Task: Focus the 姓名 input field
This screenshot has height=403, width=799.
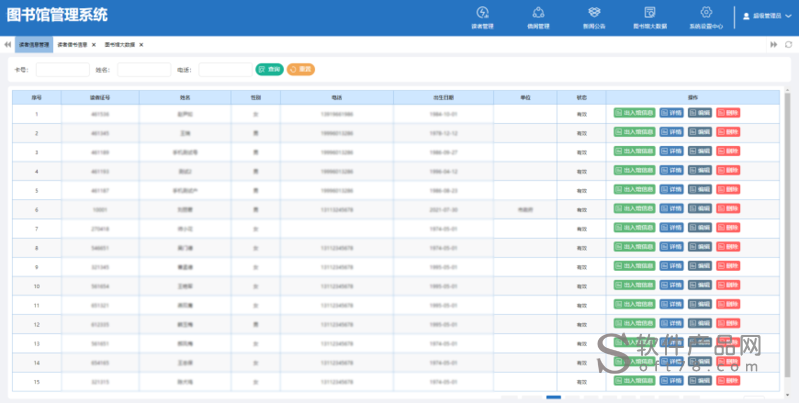Action: point(144,70)
